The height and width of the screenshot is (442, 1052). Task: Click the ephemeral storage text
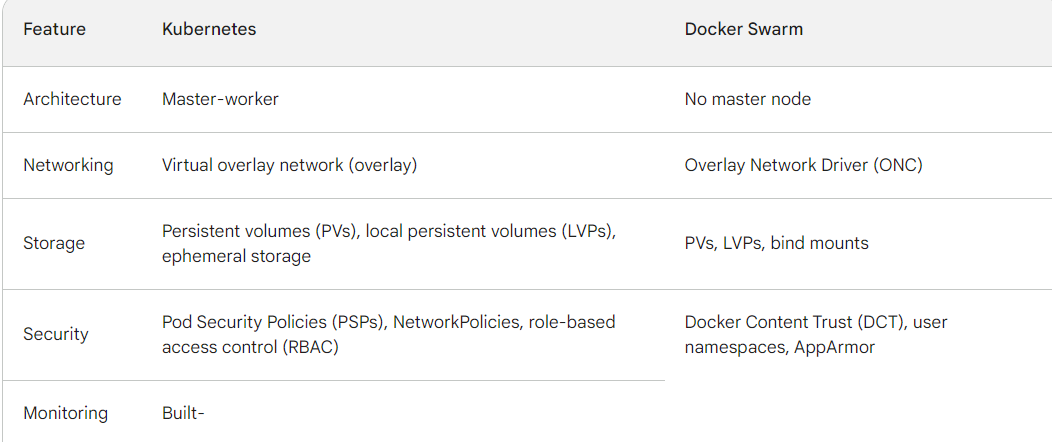(236, 257)
